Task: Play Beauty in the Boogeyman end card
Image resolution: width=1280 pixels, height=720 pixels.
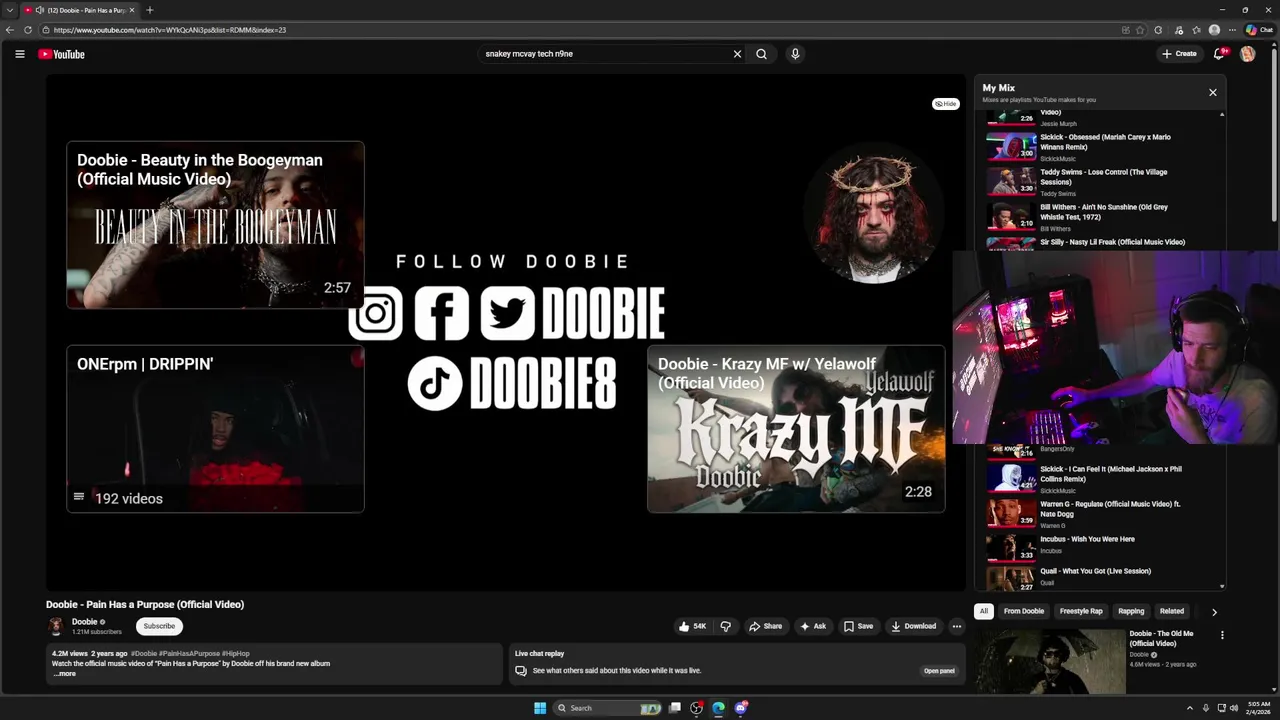Action: [x=215, y=225]
